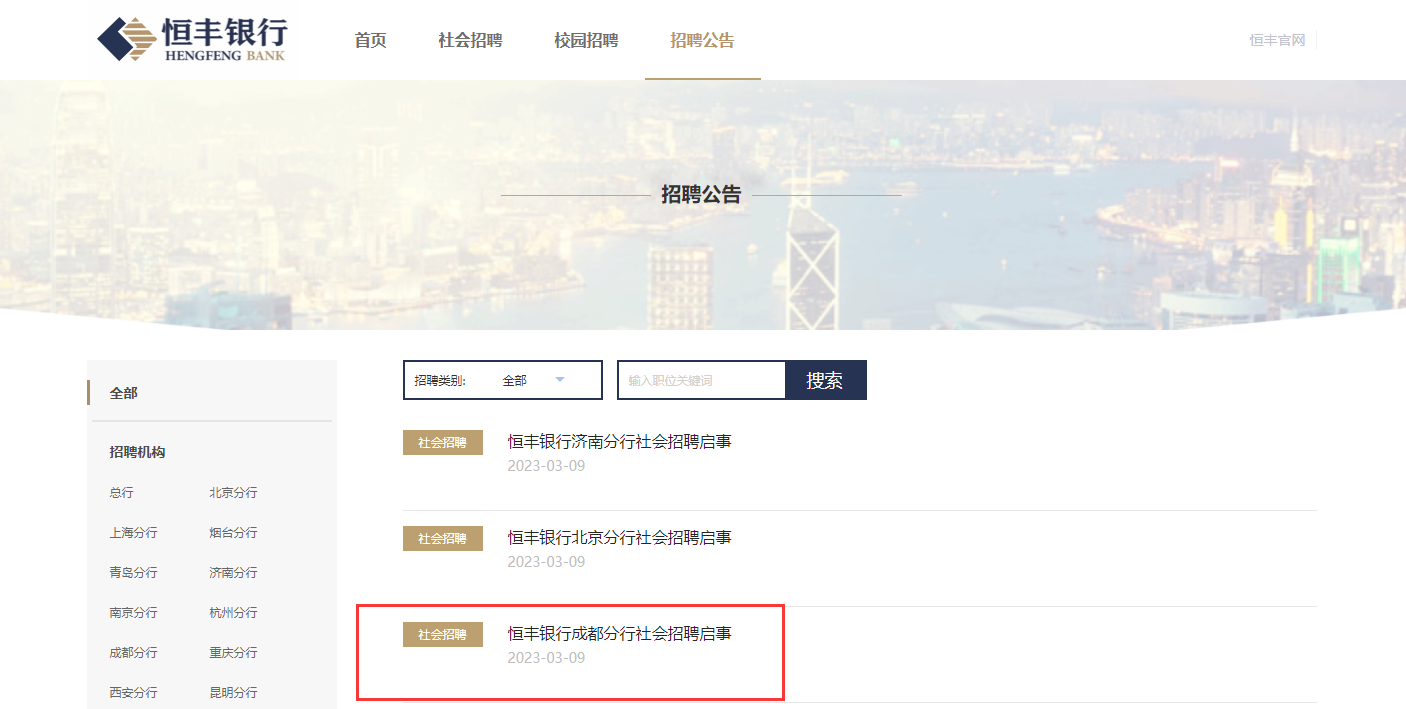Screen dimensions: 1406x709
Task: Expand the 招聘类别 dropdown arrow
Action: tap(560, 380)
